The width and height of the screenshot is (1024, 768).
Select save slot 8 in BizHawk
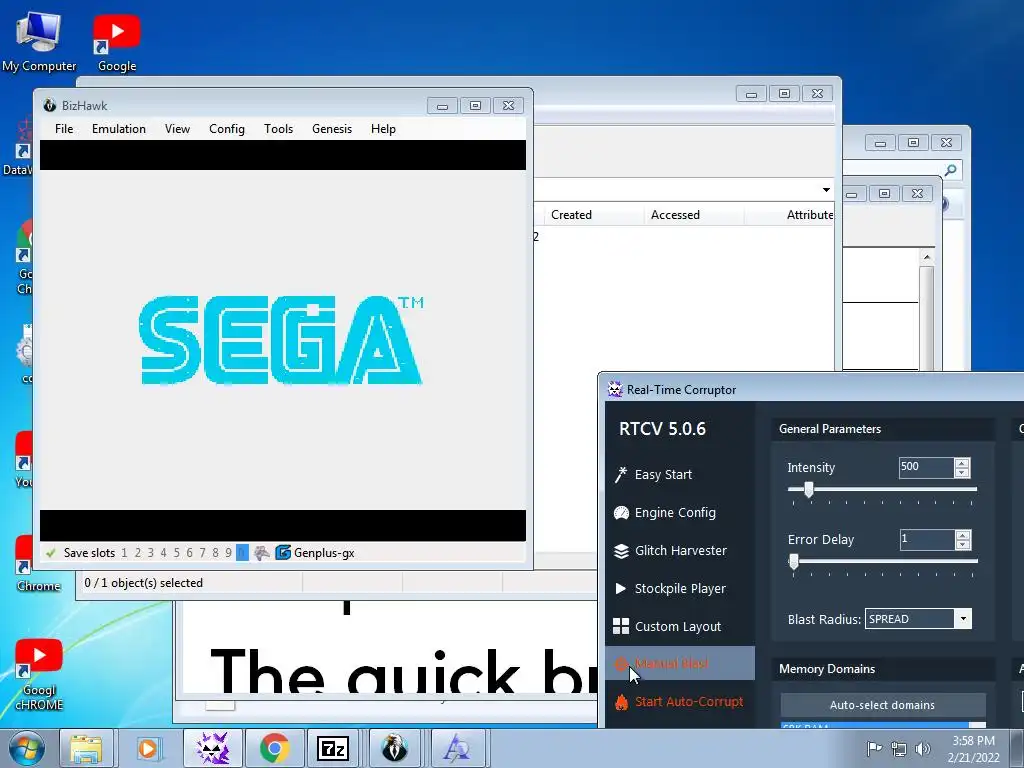click(x=216, y=552)
